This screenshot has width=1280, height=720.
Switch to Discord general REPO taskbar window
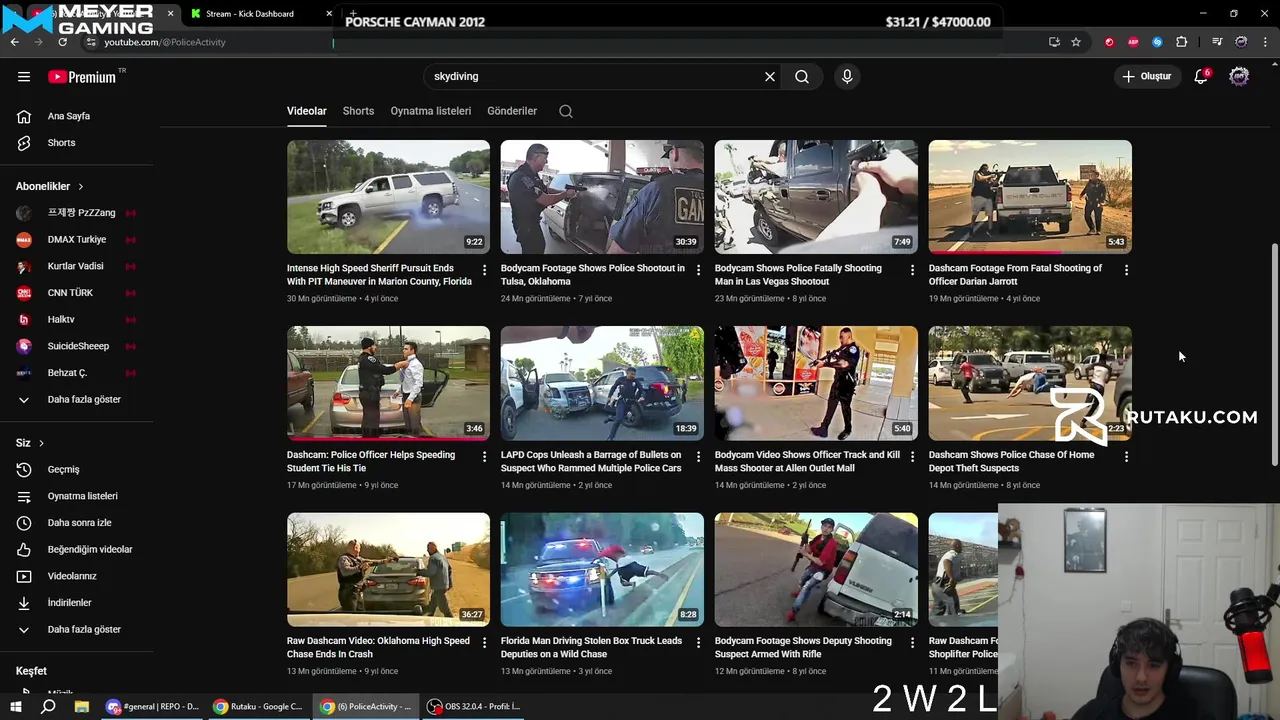[x=153, y=706]
